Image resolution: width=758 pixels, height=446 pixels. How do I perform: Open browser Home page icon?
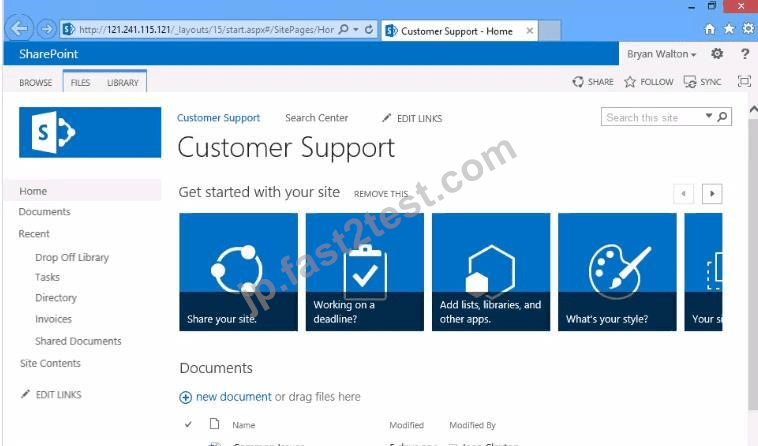point(709,29)
